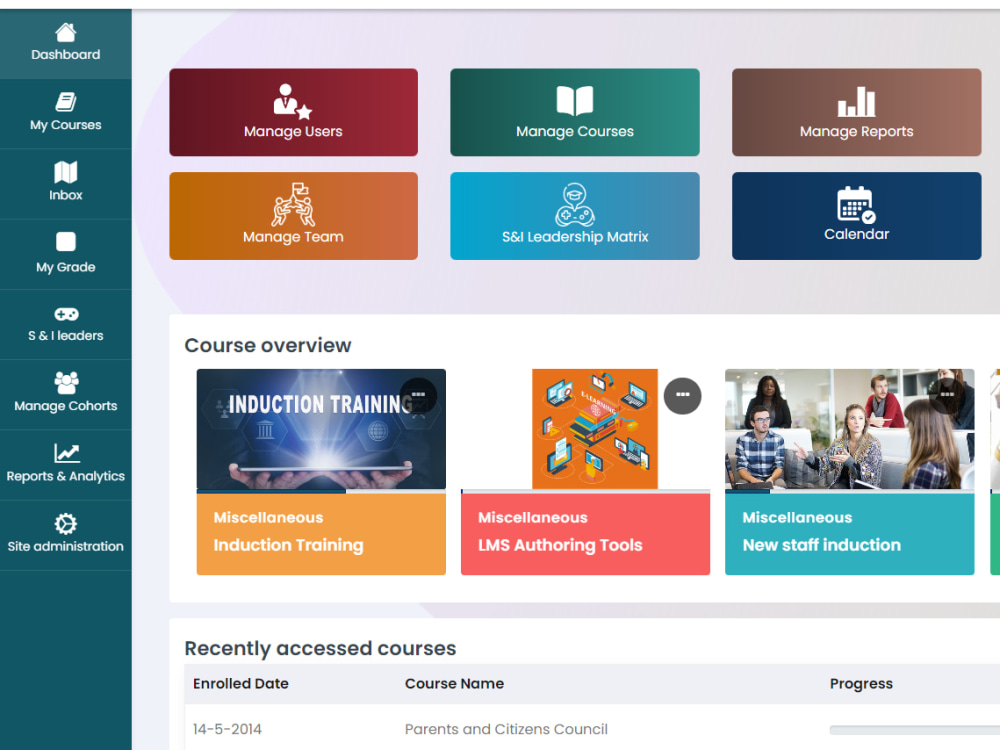Image resolution: width=1000 pixels, height=750 pixels.
Task: Select Reports & Analytics sidebar label
Action: (x=66, y=476)
